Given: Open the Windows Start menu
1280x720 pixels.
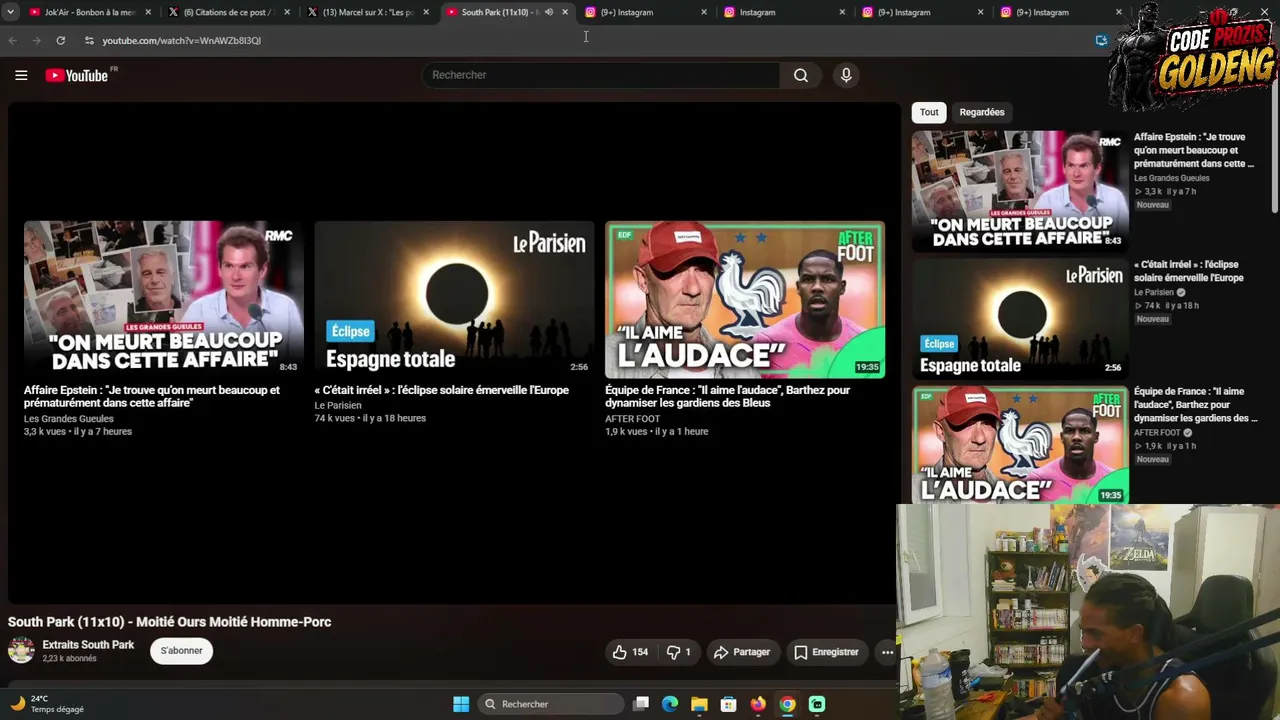Looking at the screenshot, I should [461, 704].
